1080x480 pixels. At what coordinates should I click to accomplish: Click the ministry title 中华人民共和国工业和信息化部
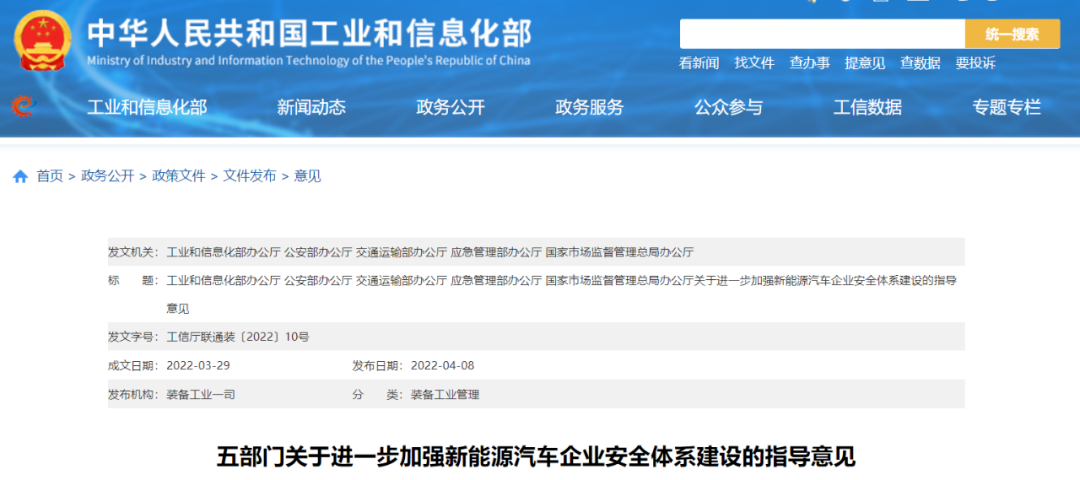309,33
